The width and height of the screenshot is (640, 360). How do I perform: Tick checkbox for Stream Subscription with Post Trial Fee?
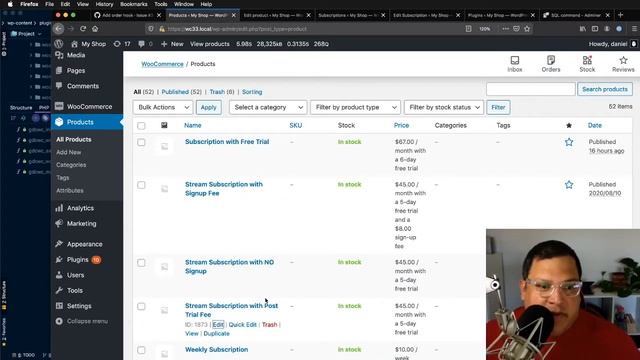(141, 307)
